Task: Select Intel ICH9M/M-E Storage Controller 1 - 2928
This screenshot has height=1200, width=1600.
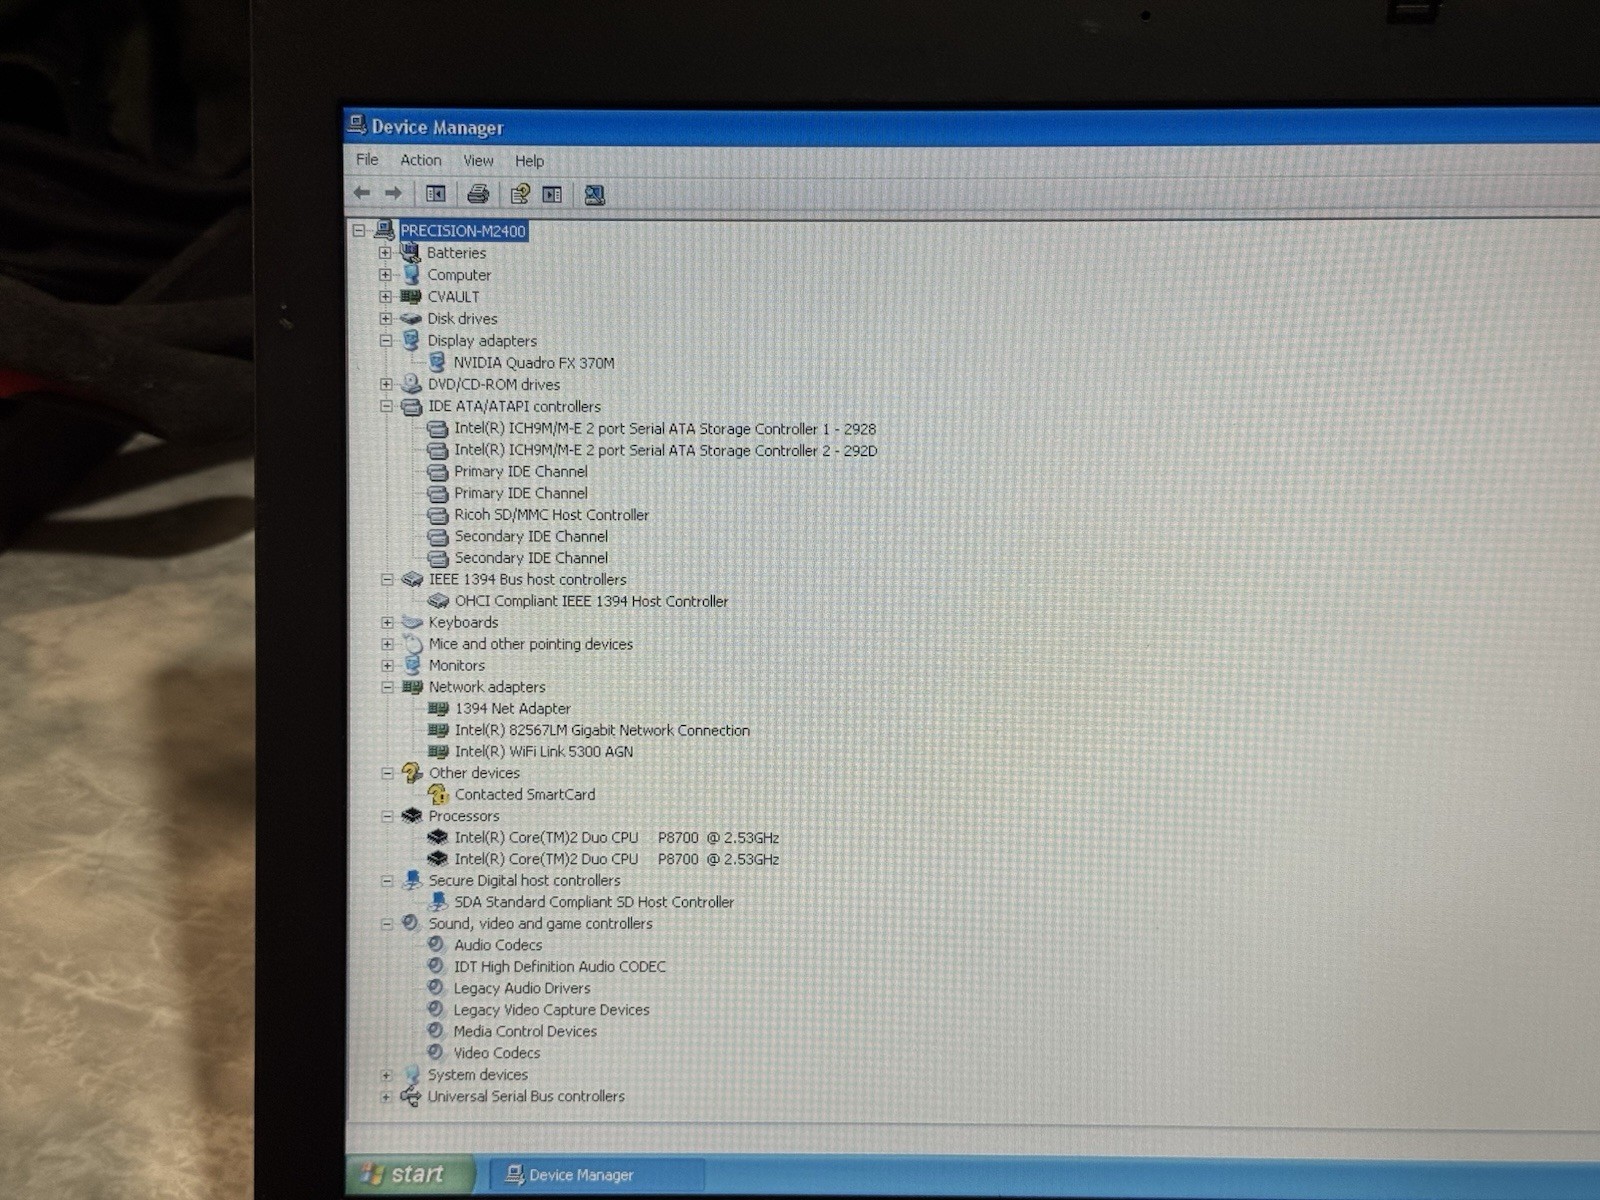Action: 665,428
